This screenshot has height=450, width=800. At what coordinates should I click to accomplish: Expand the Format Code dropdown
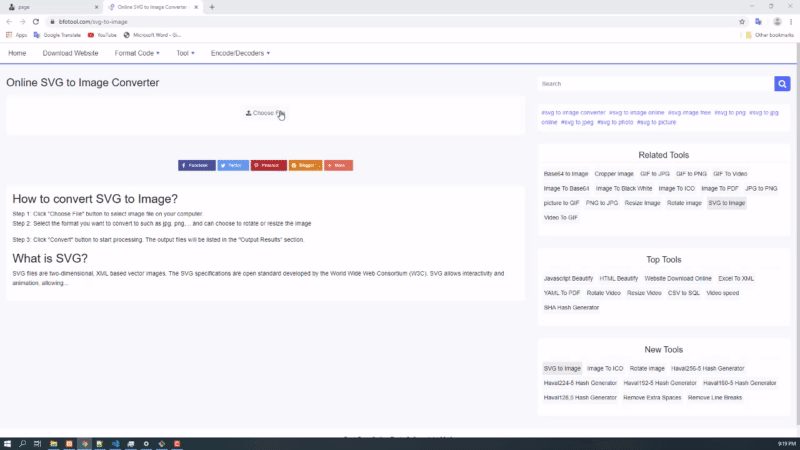pyautogui.click(x=137, y=53)
